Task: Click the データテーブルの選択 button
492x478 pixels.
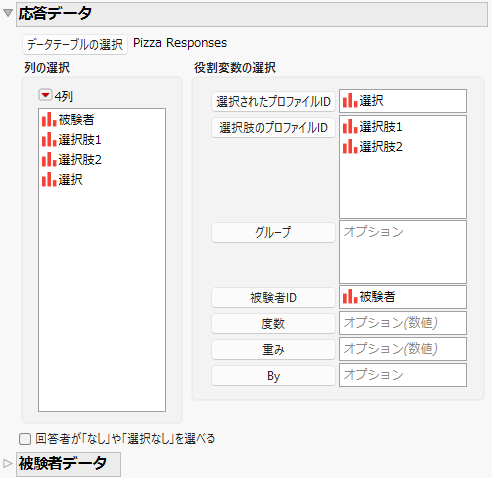Action: coord(75,44)
